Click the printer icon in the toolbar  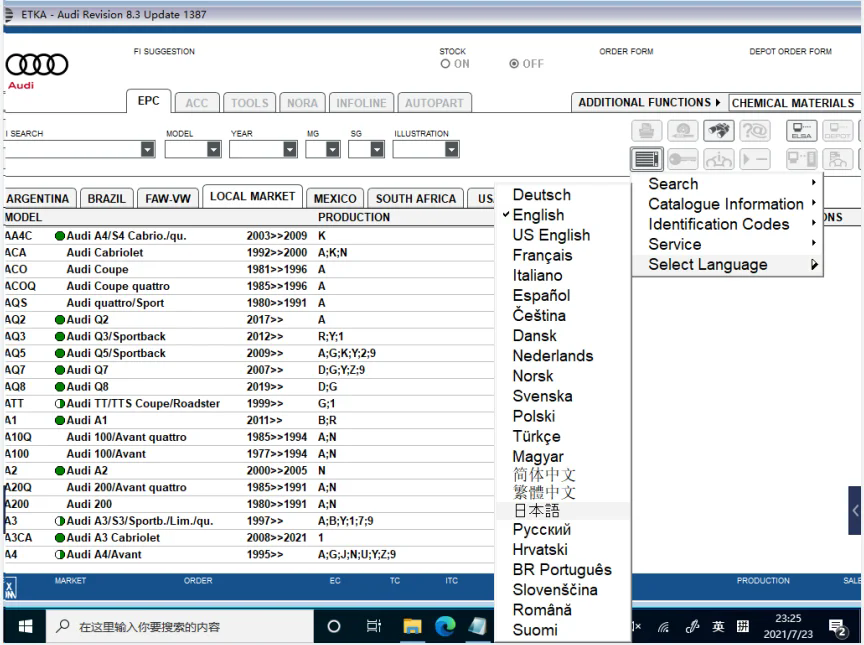coord(648,130)
